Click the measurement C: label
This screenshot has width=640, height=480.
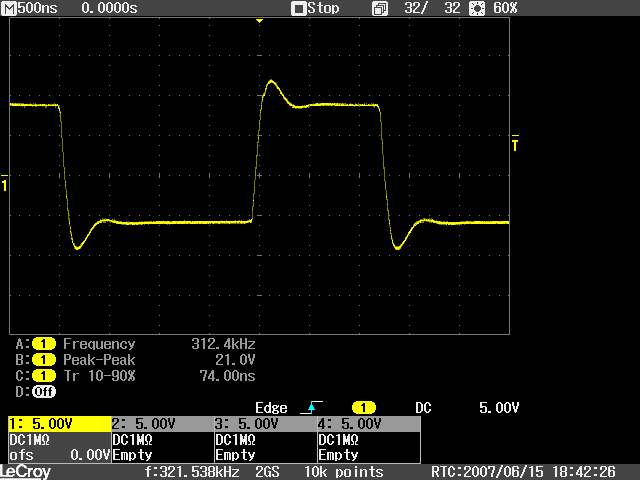(x=22, y=376)
